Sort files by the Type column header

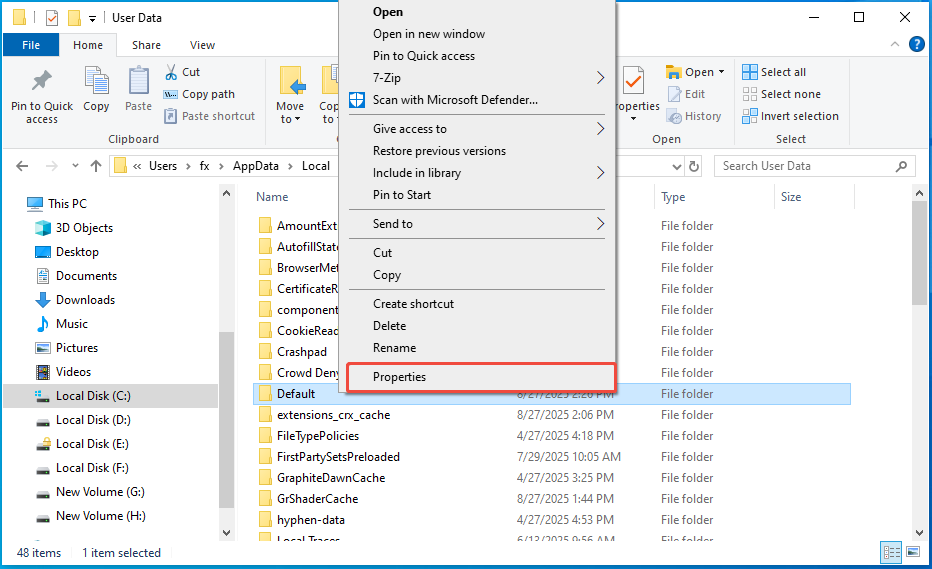(x=674, y=197)
